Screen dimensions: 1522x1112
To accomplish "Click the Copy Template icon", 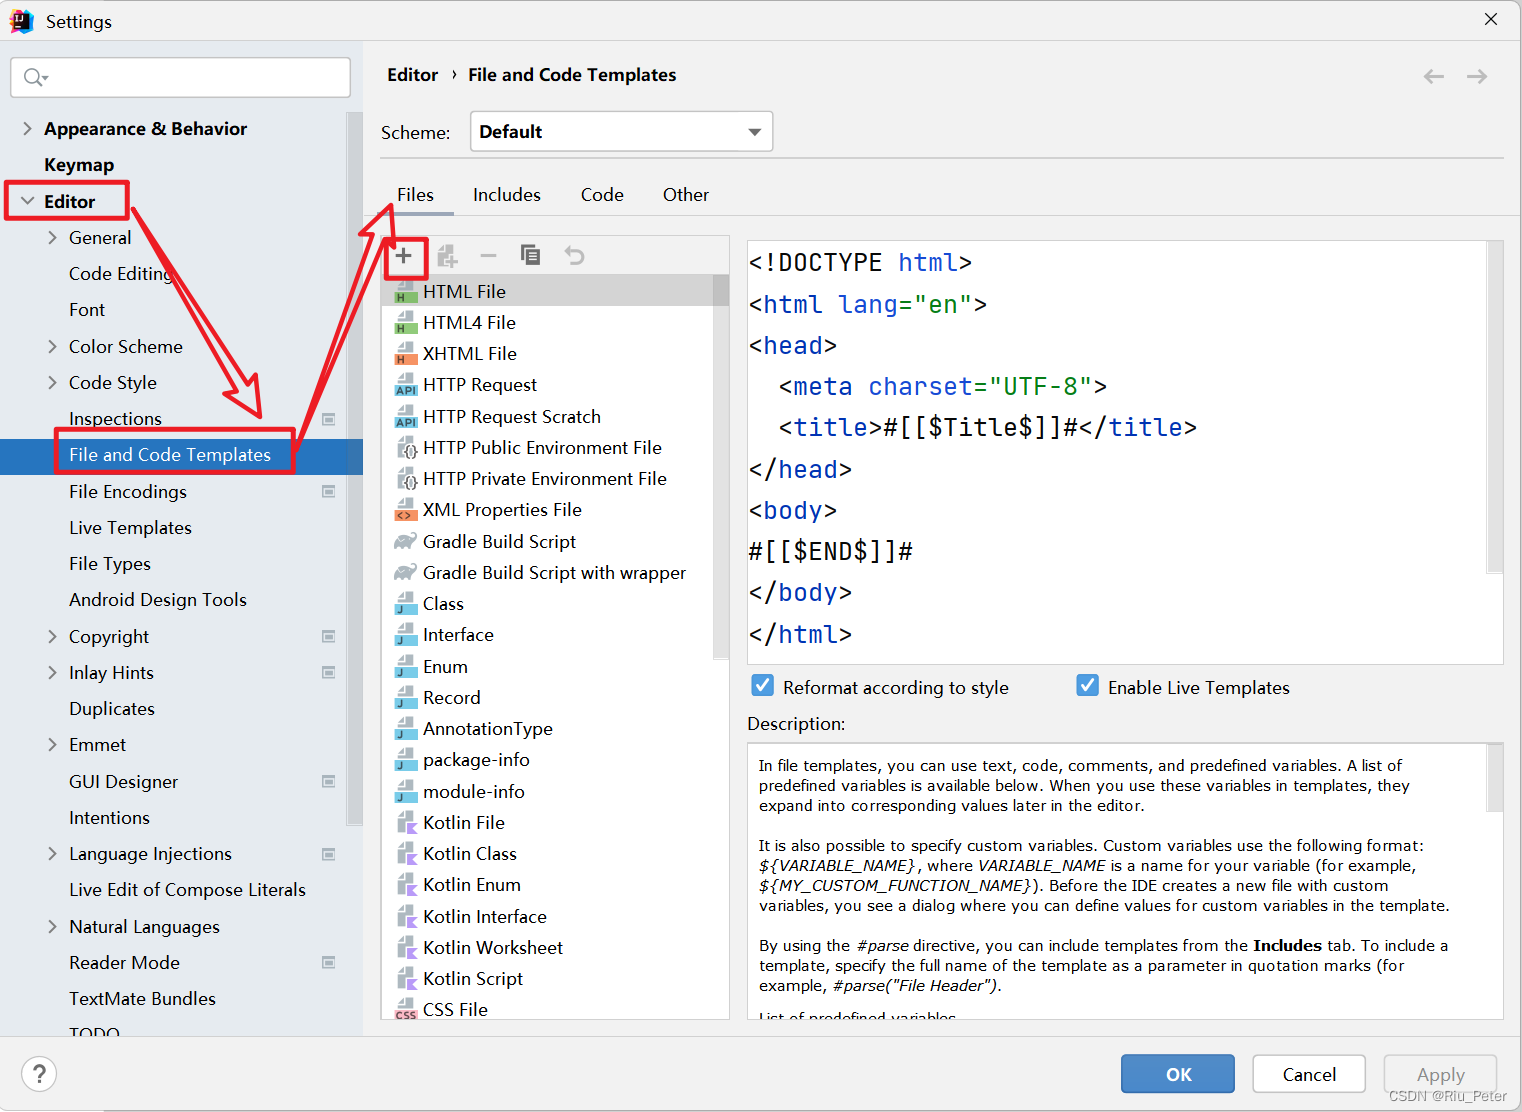I will click(x=530, y=255).
